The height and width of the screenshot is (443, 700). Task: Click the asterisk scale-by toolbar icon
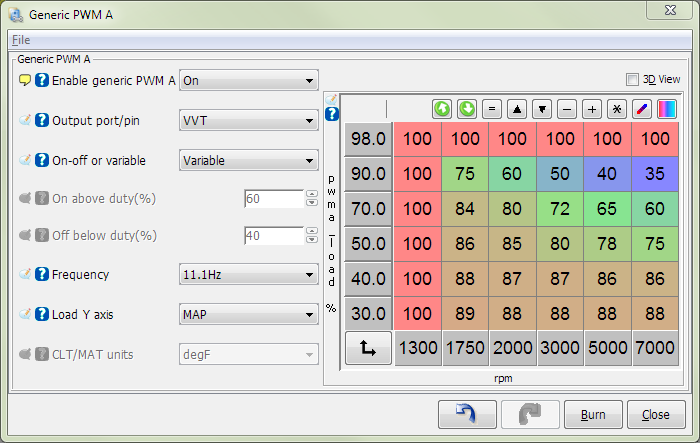pos(617,108)
